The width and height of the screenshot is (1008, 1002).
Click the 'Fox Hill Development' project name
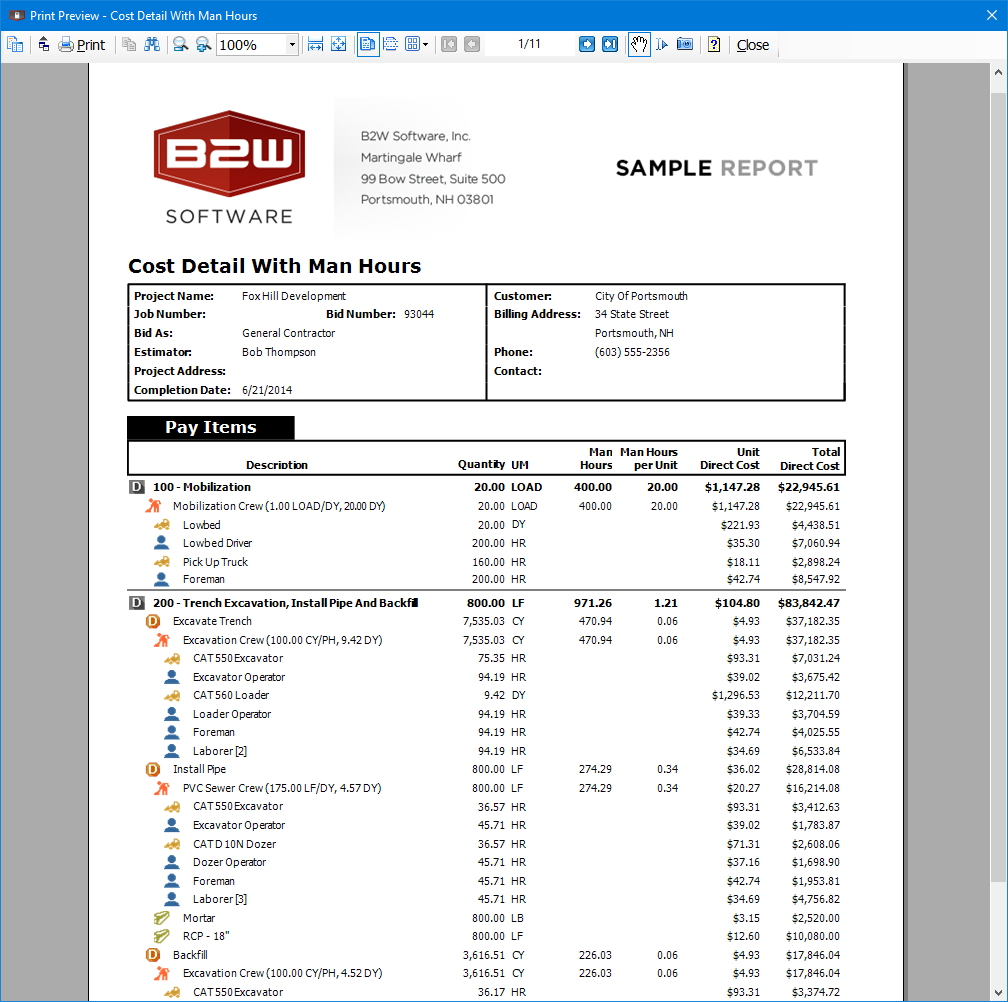(x=294, y=296)
